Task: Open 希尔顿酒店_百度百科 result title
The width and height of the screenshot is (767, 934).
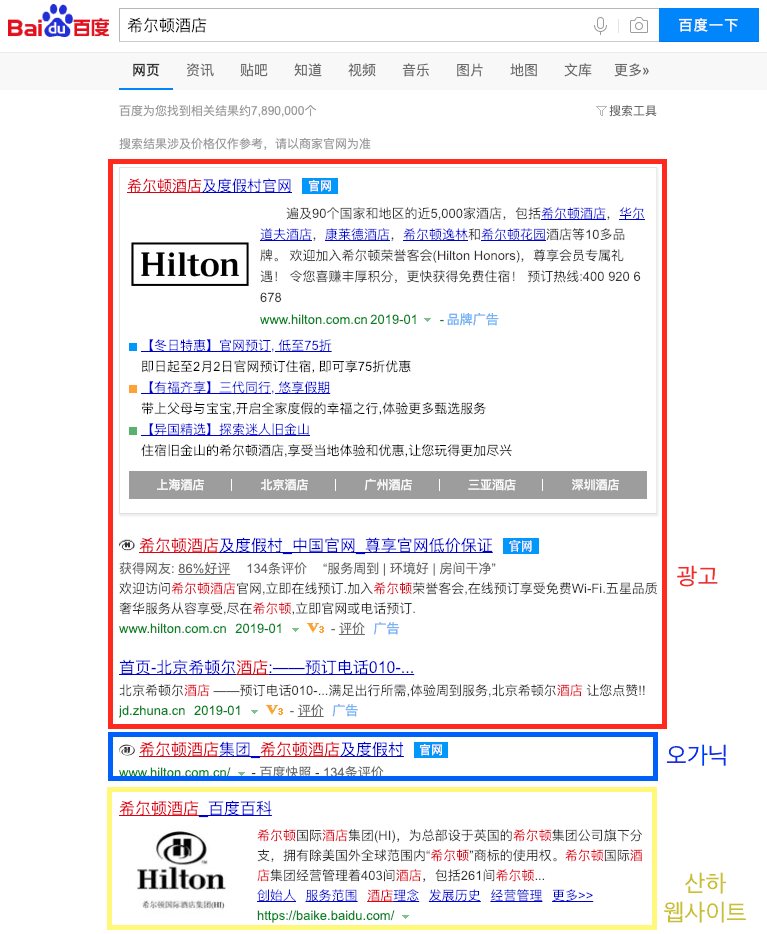Action: (195, 809)
